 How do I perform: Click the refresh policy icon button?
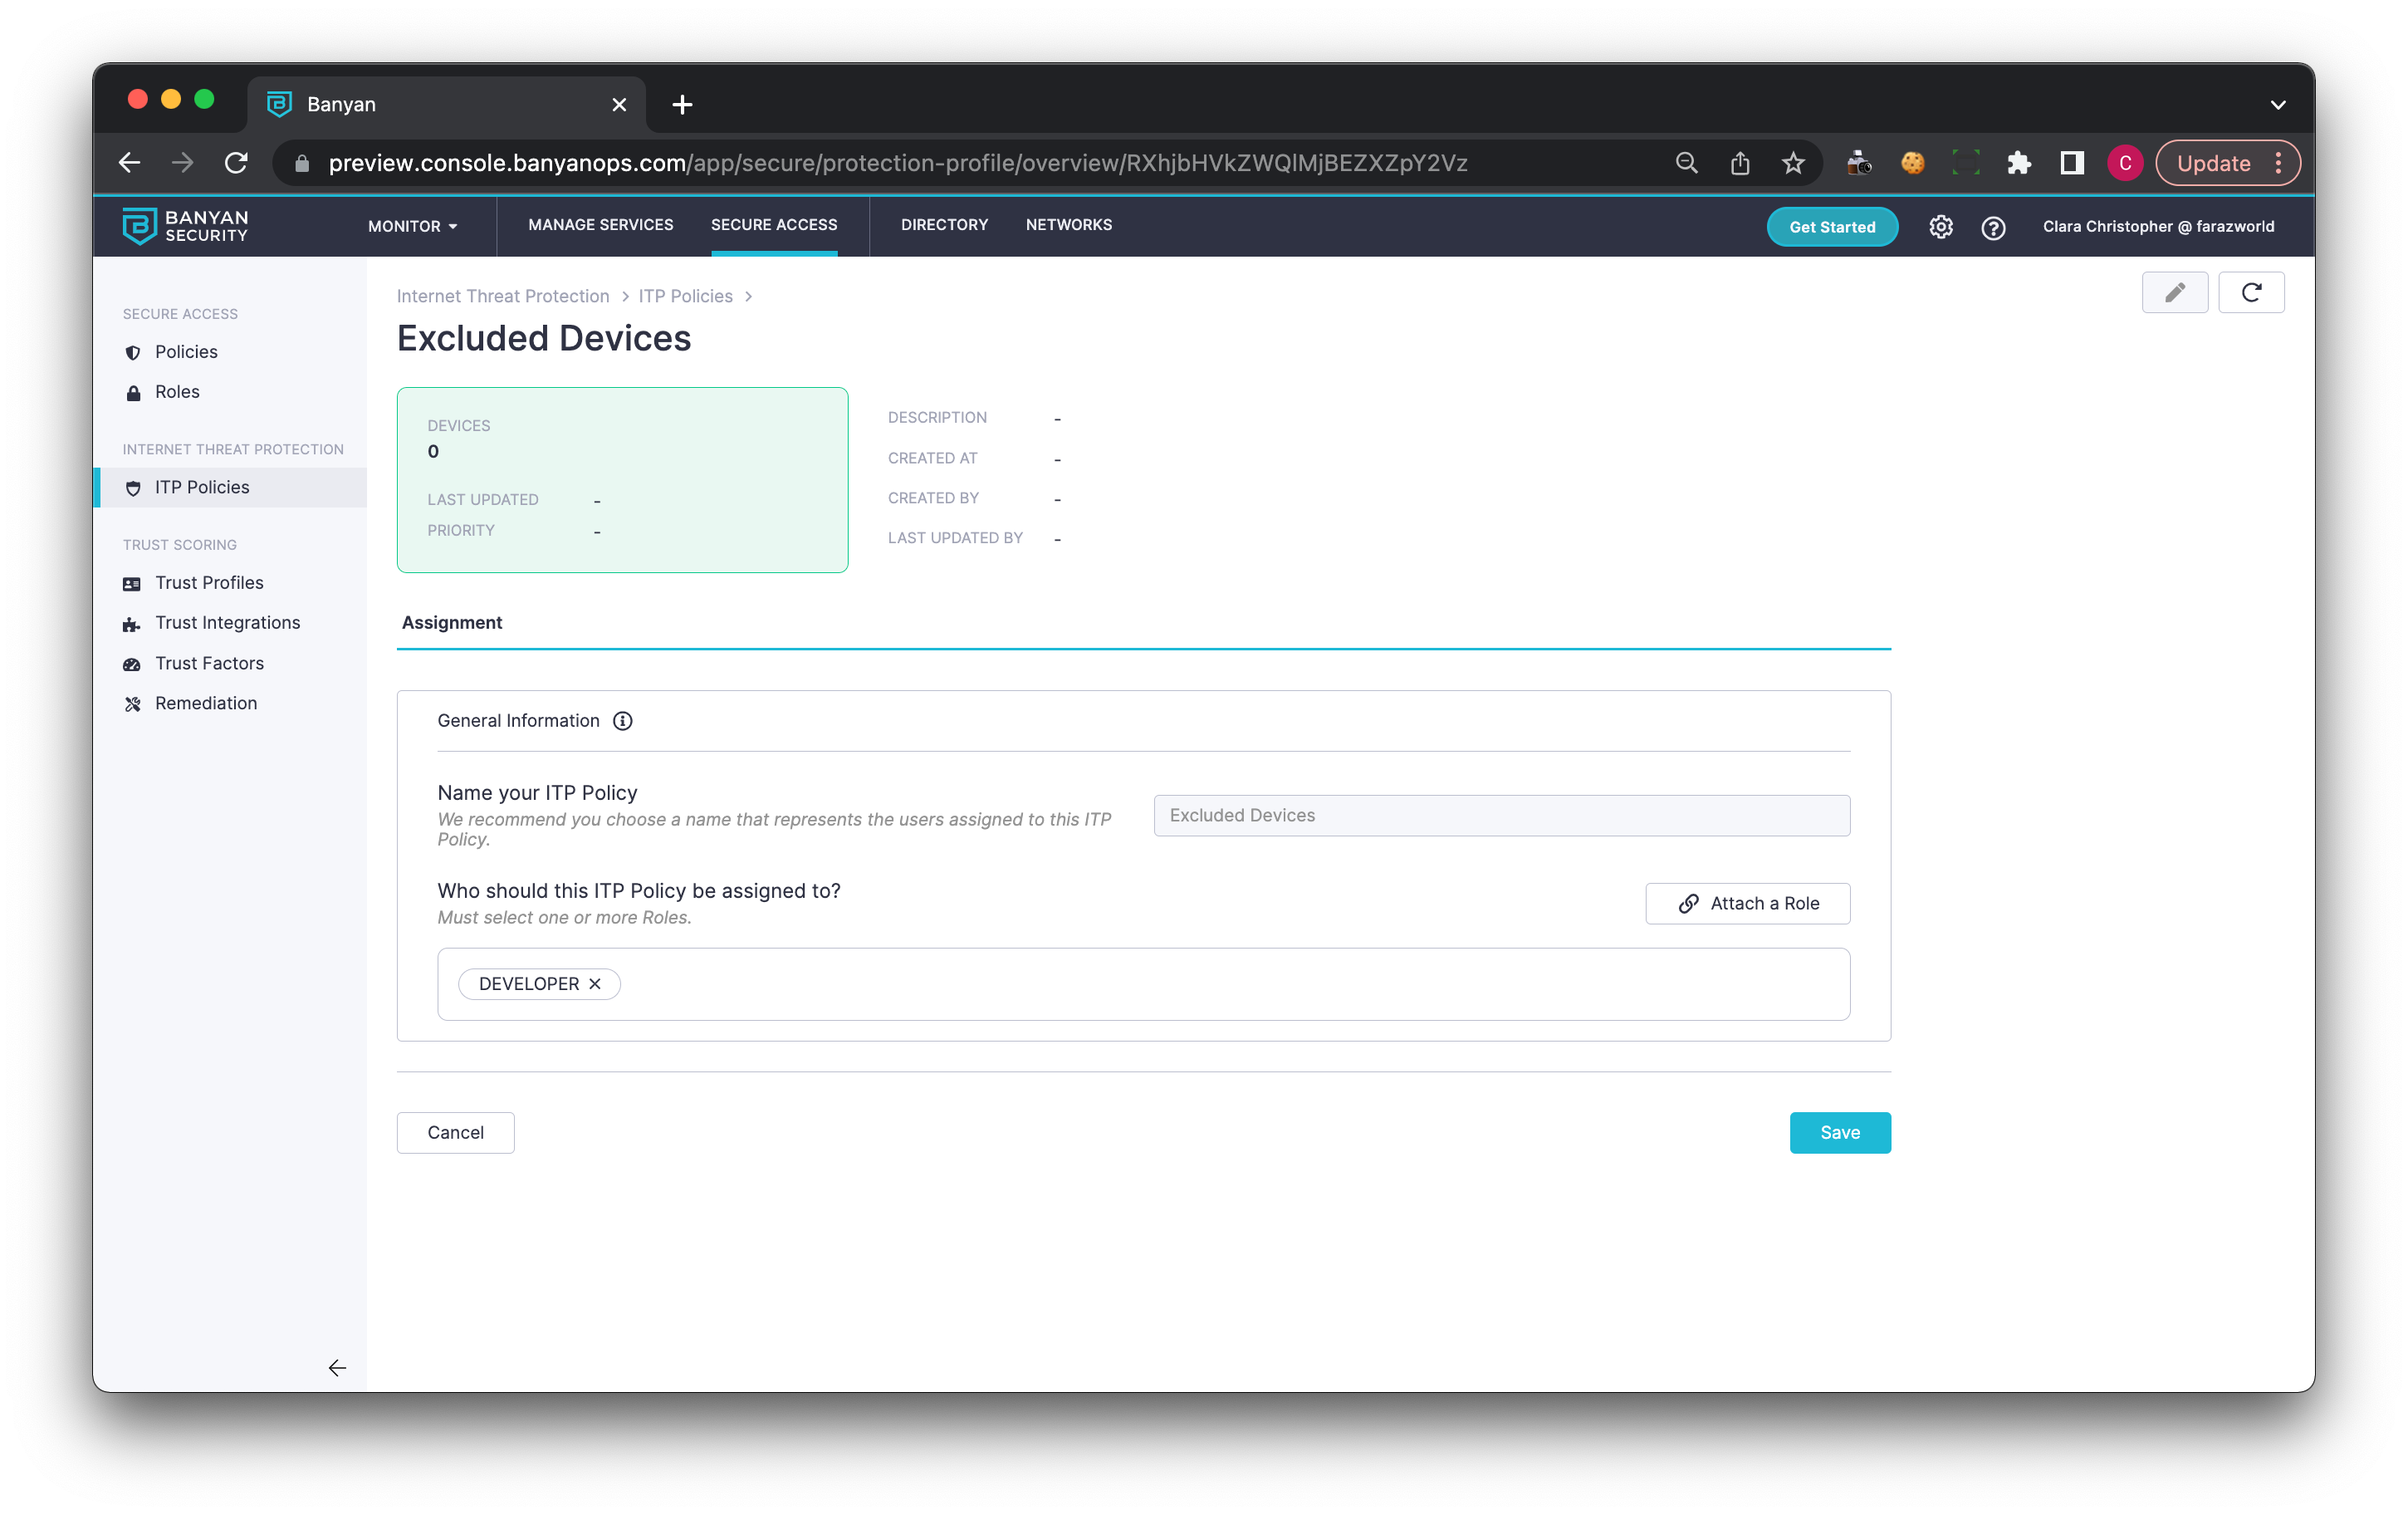(2250, 292)
